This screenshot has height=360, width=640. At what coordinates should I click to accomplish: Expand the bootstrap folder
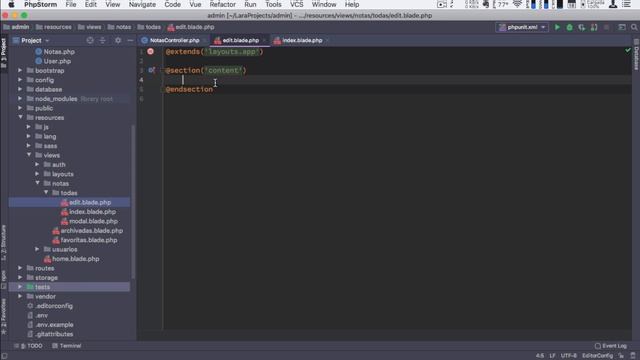[x=20, y=71]
